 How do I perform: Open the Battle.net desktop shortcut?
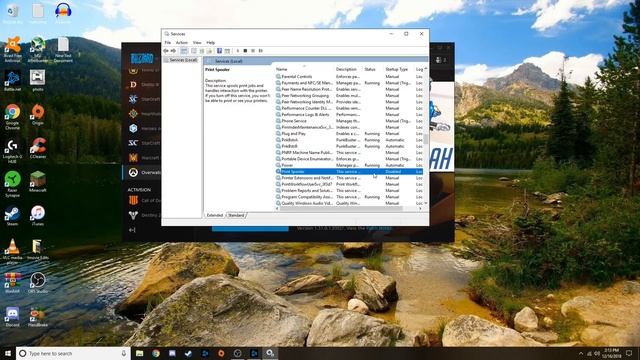[x=12, y=81]
